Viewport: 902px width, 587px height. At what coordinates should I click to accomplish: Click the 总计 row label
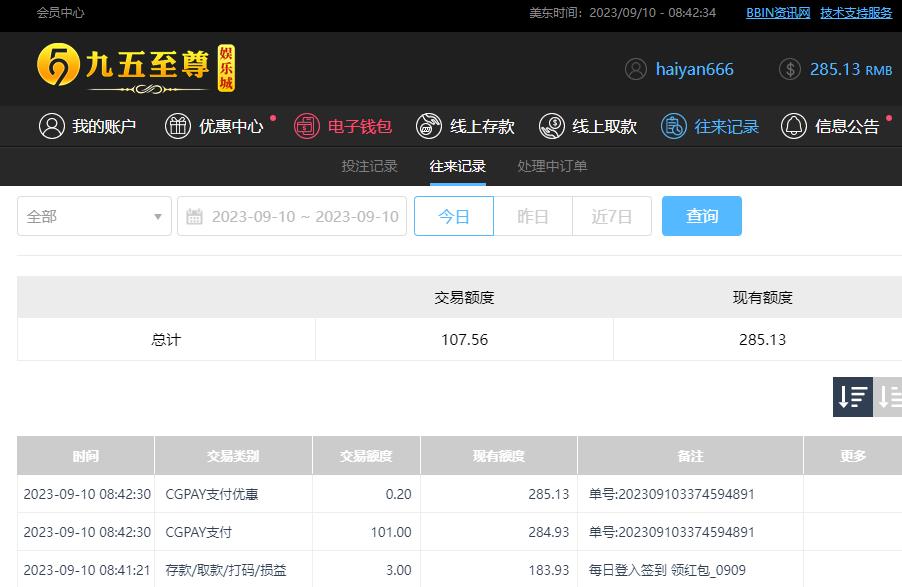pos(166,340)
